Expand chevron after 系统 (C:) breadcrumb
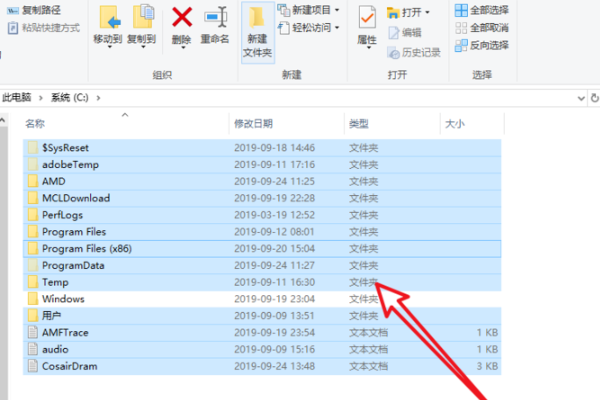Viewport: 600px width, 400px height. (98, 98)
